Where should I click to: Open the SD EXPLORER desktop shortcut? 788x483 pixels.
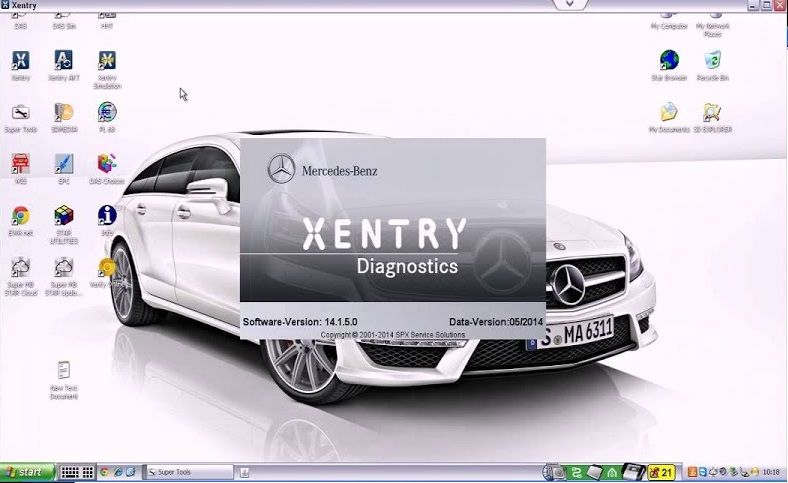[x=713, y=113]
